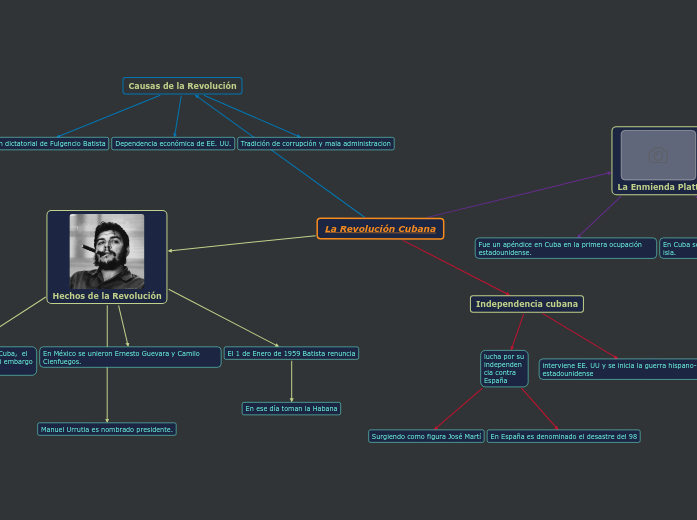
Task: Select the dictatorial de Fulgencio Batista node
Action: tap(53, 144)
